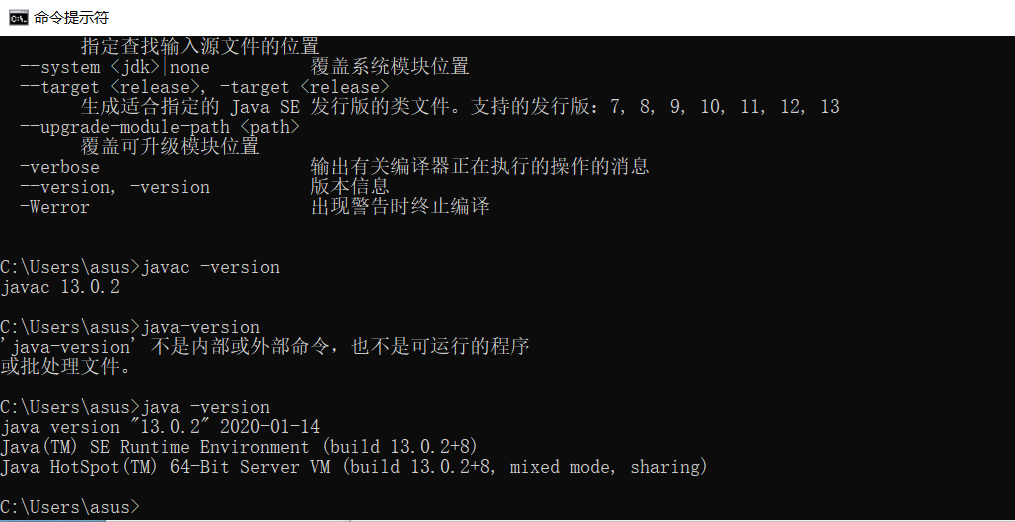1015x522 pixels.
Task: Open the Command Prompt system menu icon
Action: tap(18, 17)
